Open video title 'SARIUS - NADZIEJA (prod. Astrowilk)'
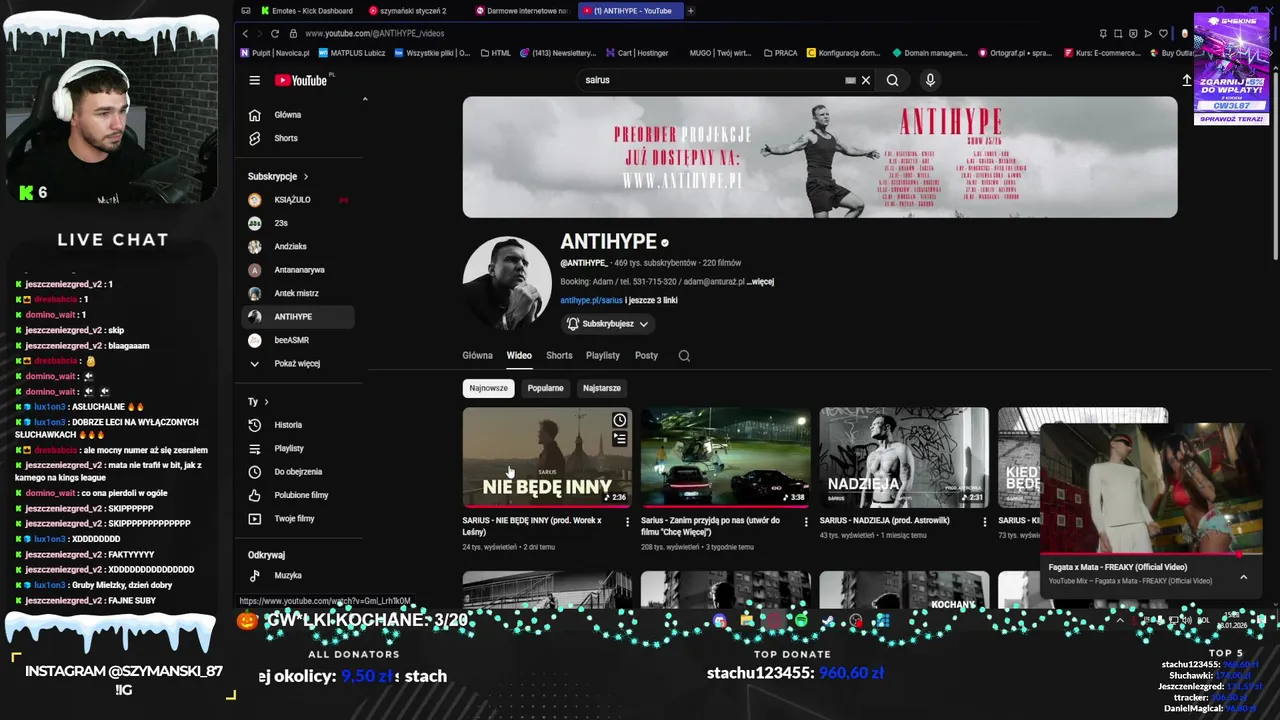The height and width of the screenshot is (720, 1280). click(885, 521)
